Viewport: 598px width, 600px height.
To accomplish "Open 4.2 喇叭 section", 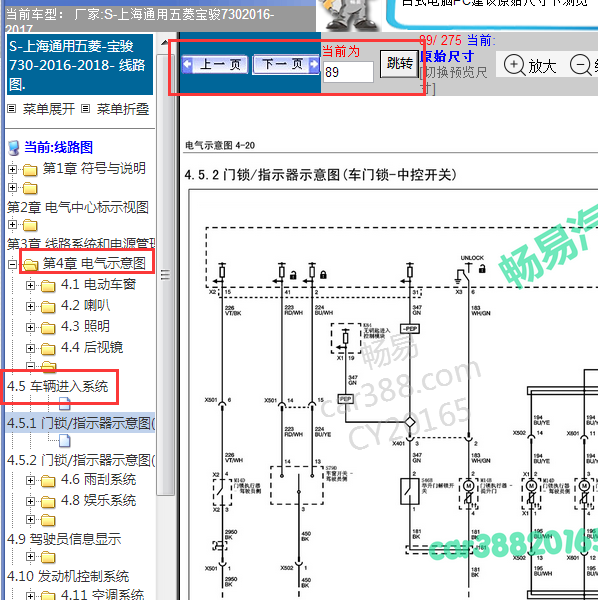I will 85,305.
